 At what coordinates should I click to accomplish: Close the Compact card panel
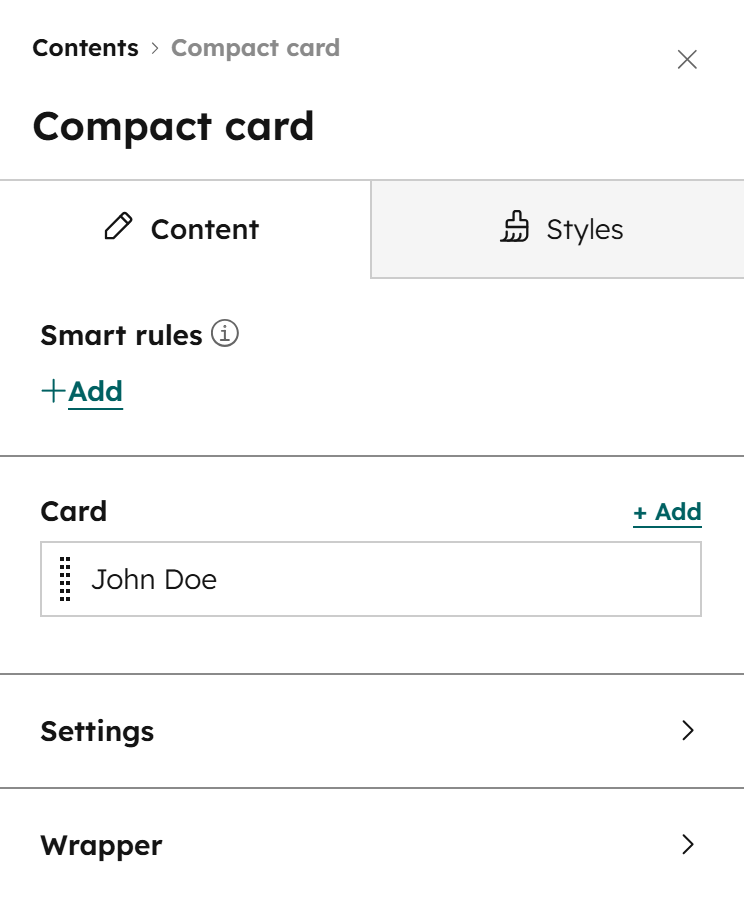(x=687, y=60)
